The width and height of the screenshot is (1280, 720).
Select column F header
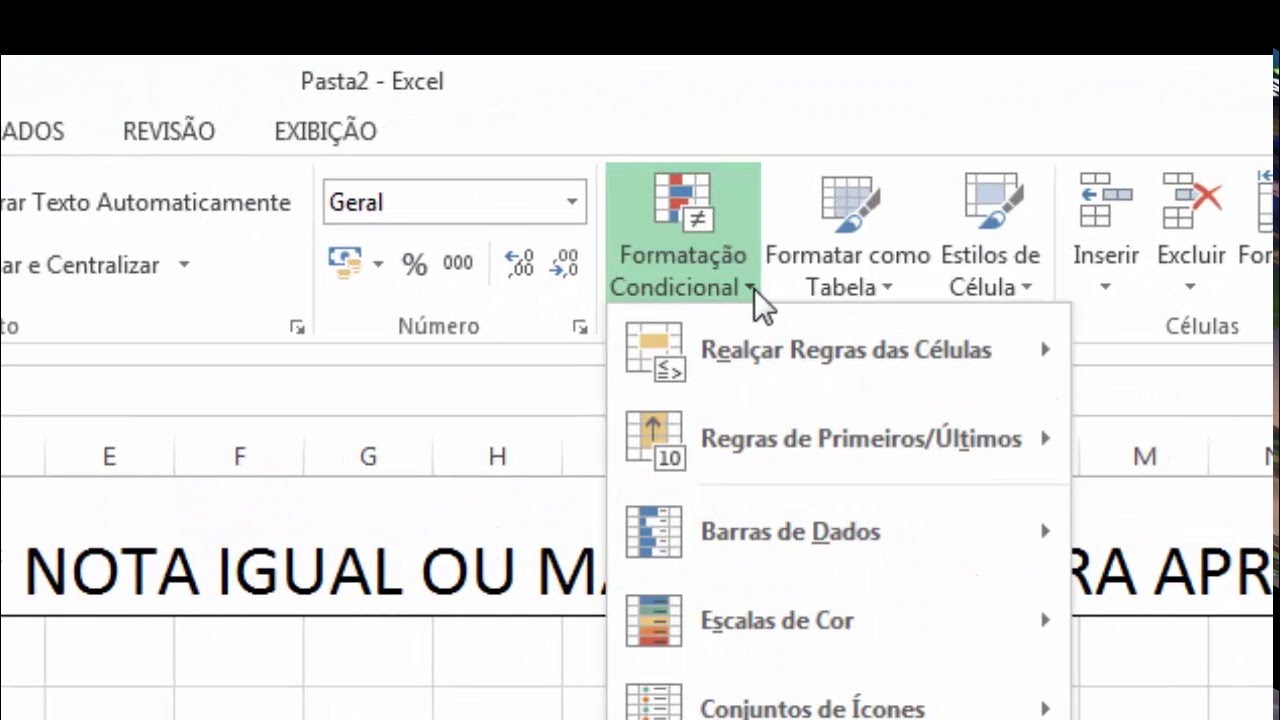pyautogui.click(x=239, y=457)
